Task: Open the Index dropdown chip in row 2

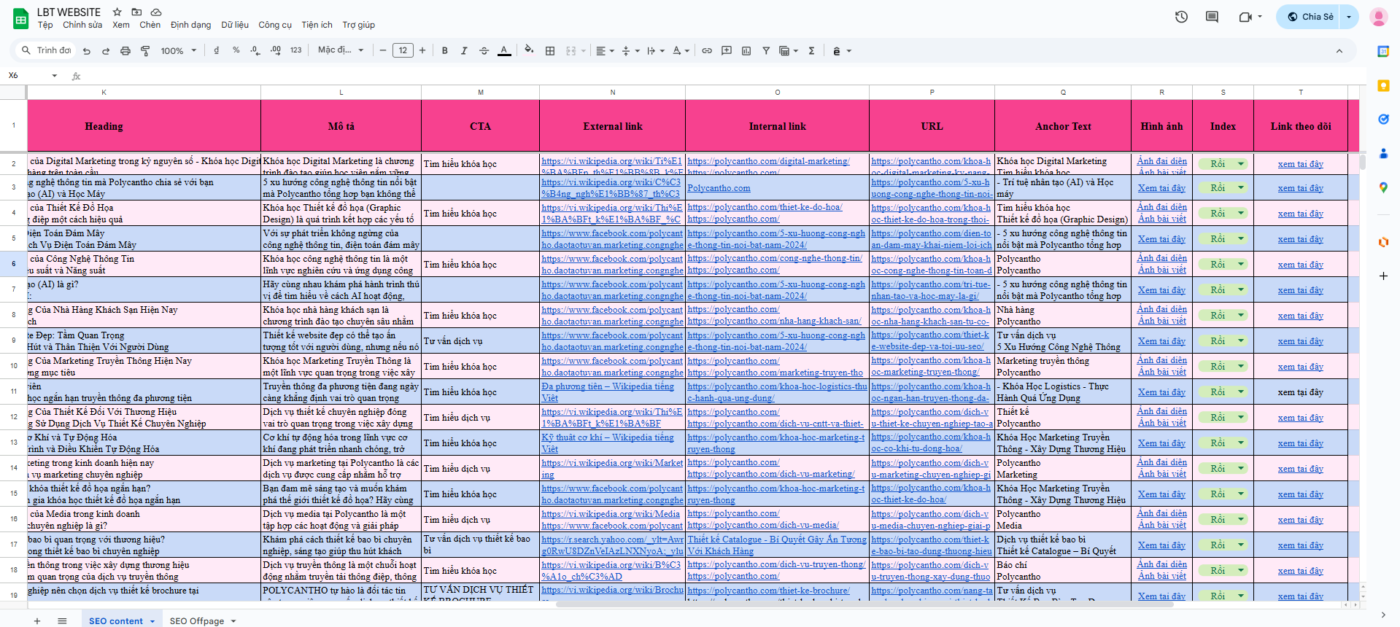Action: click(1223, 162)
